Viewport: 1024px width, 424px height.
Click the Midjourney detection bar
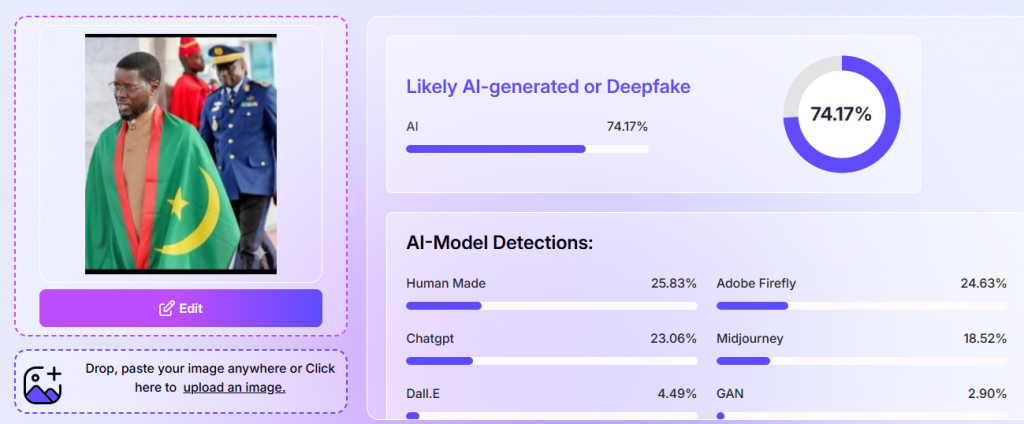coord(861,360)
